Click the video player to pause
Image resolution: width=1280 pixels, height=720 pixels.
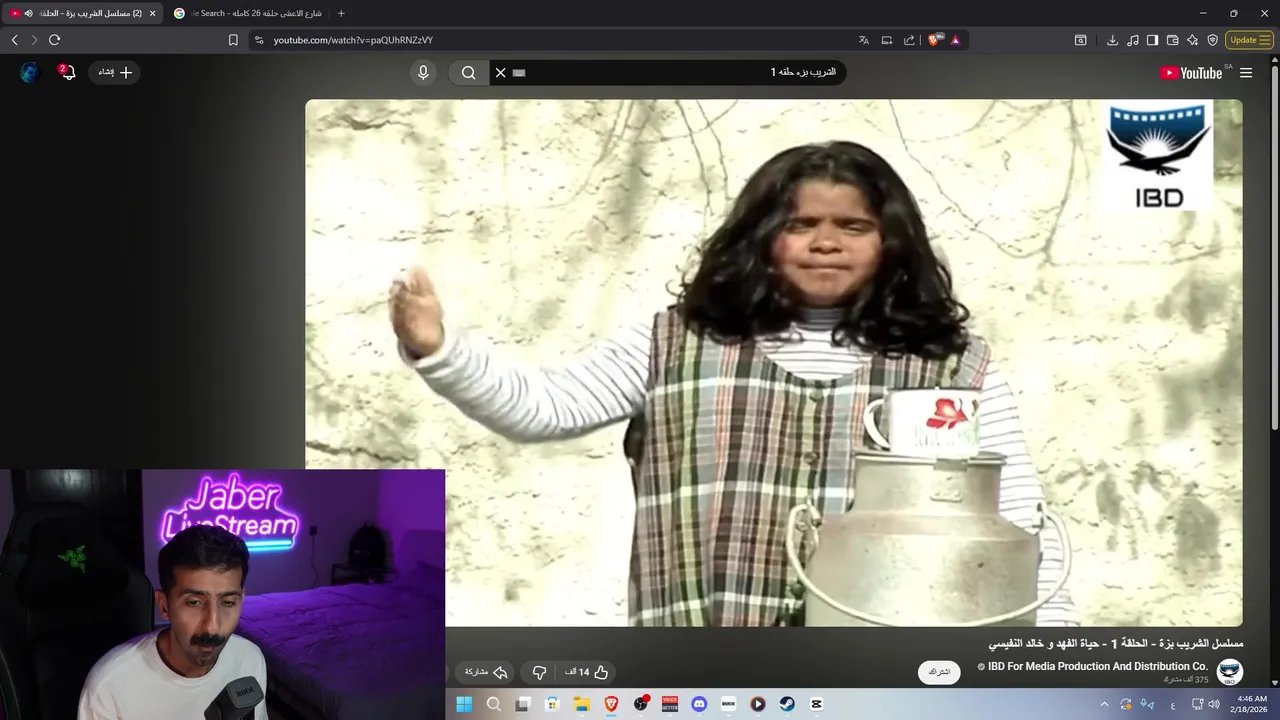click(x=774, y=362)
